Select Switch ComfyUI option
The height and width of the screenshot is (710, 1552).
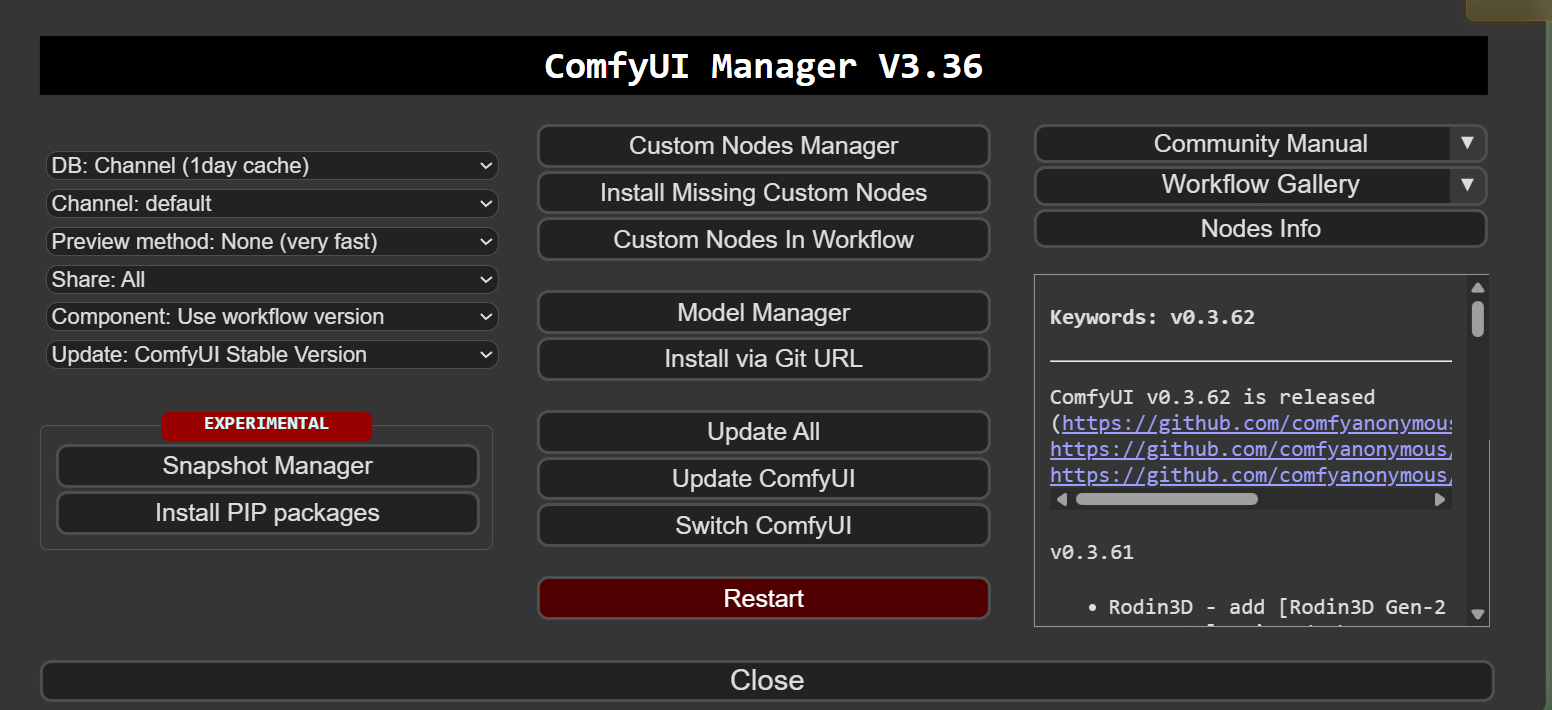click(763, 526)
